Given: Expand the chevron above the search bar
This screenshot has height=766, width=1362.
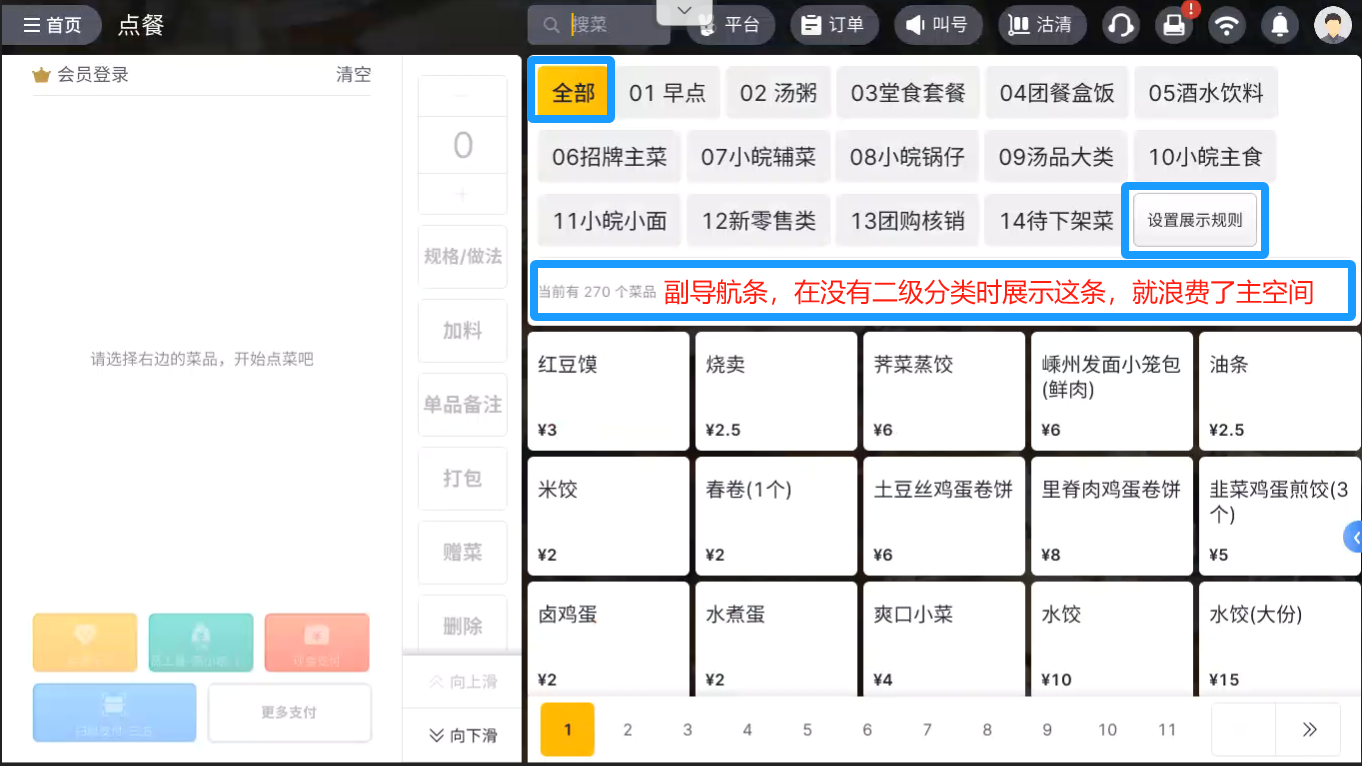Looking at the screenshot, I should [x=684, y=8].
